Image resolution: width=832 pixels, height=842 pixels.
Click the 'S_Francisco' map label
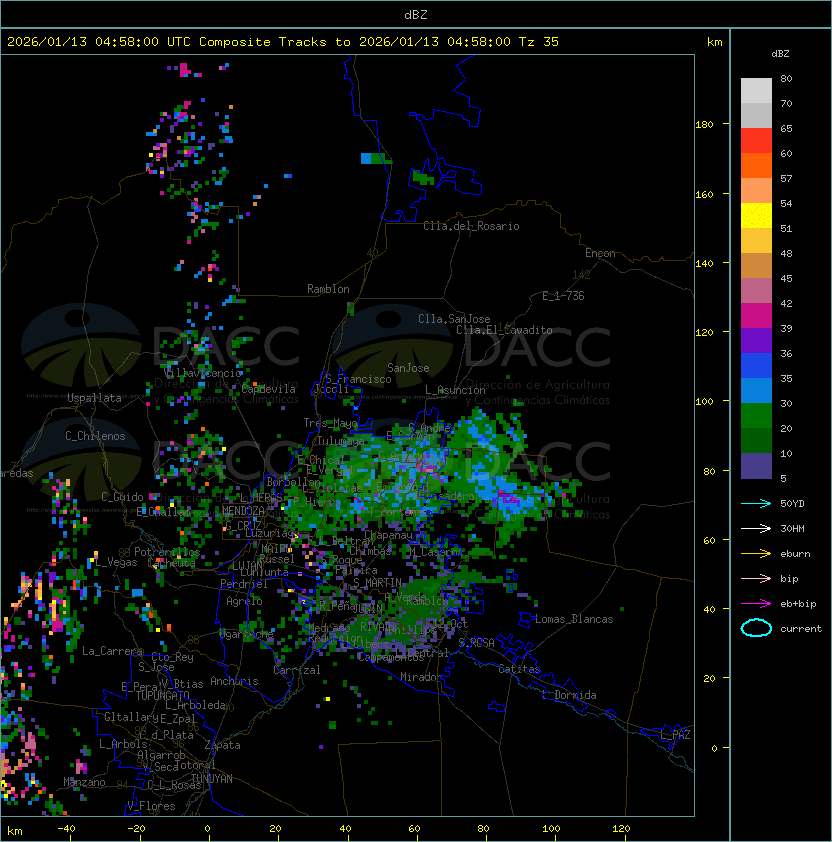[358, 379]
